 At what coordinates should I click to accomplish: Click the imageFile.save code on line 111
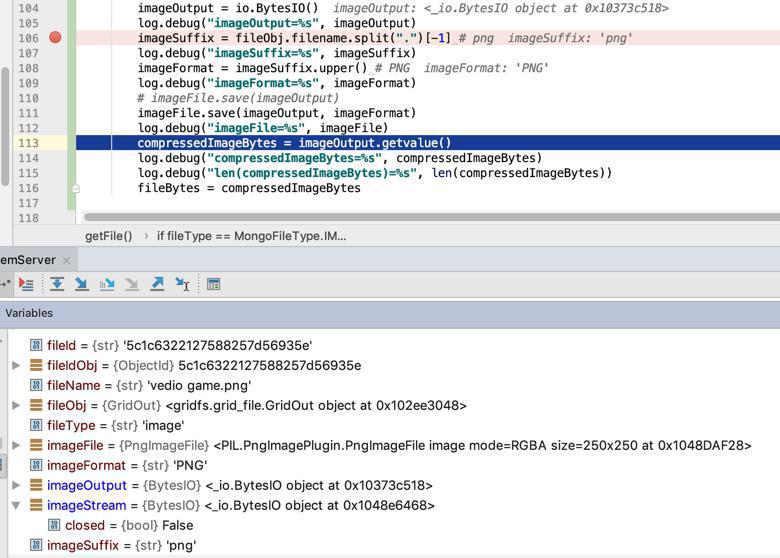pyautogui.click(x=277, y=113)
